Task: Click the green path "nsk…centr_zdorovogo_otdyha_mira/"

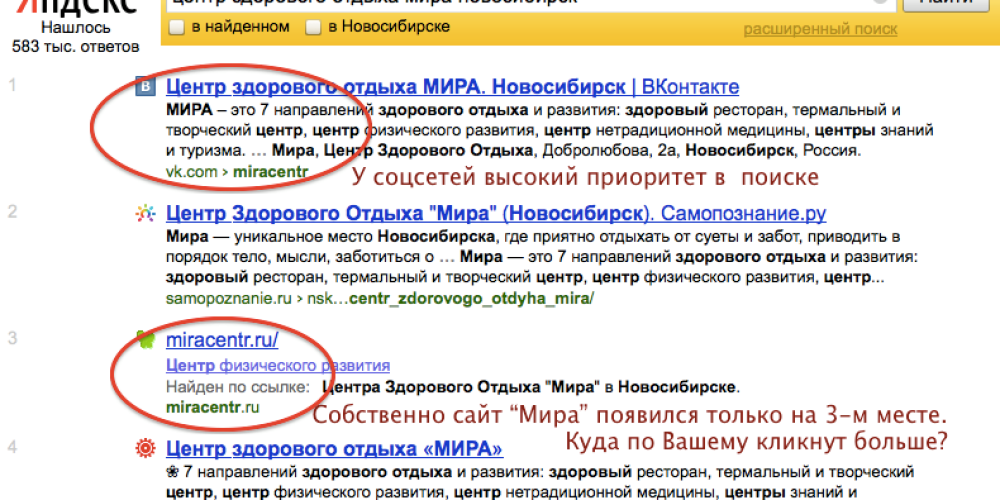Action: pyautogui.click(x=450, y=298)
